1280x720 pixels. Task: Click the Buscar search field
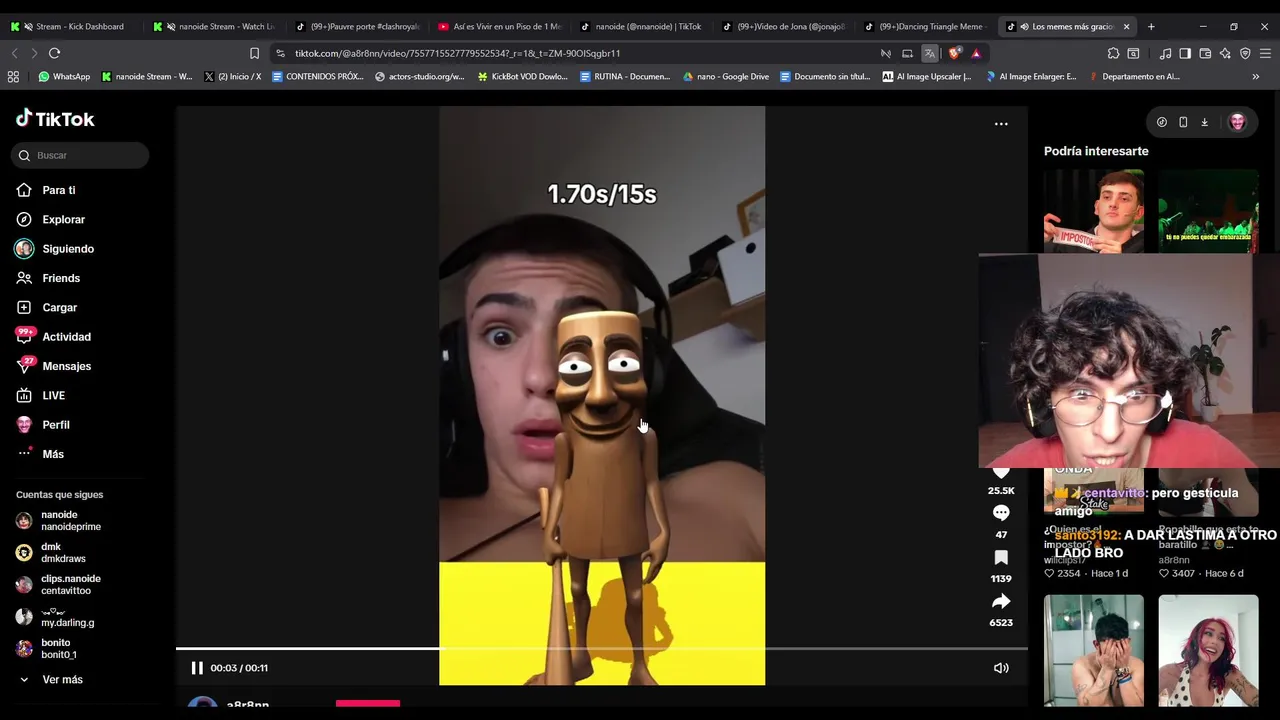coord(80,155)
